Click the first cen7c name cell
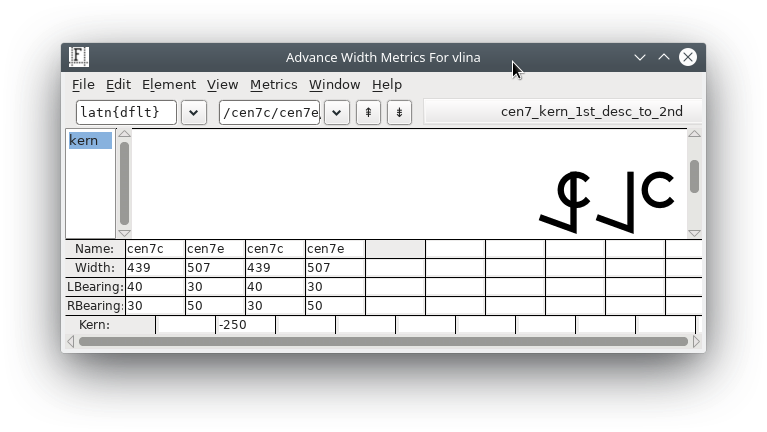767x432 pixels. (155, 249)
